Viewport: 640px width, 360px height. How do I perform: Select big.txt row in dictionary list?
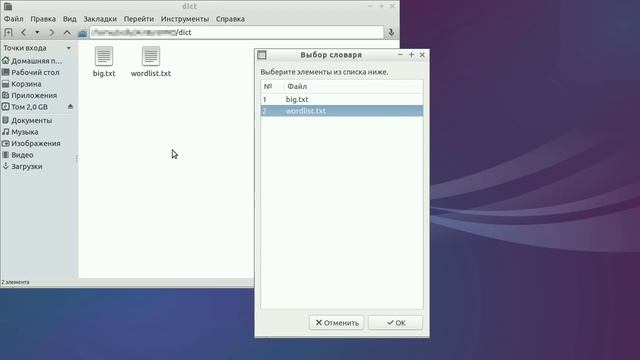(342, 99)
